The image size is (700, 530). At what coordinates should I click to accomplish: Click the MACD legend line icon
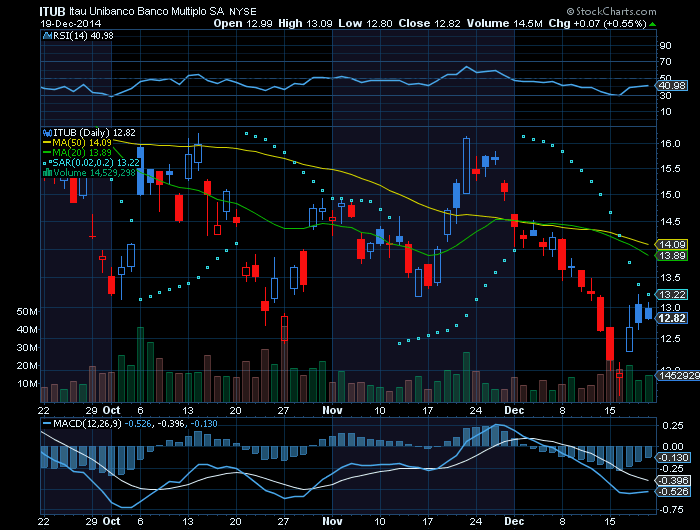click(47, 423)
